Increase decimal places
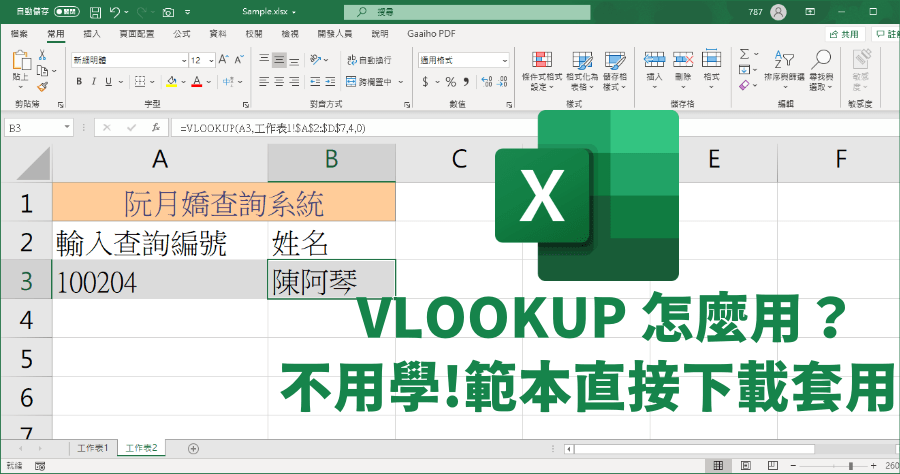Screen dimensions: 900x474 pyautogui.click(x=487, y=82)
